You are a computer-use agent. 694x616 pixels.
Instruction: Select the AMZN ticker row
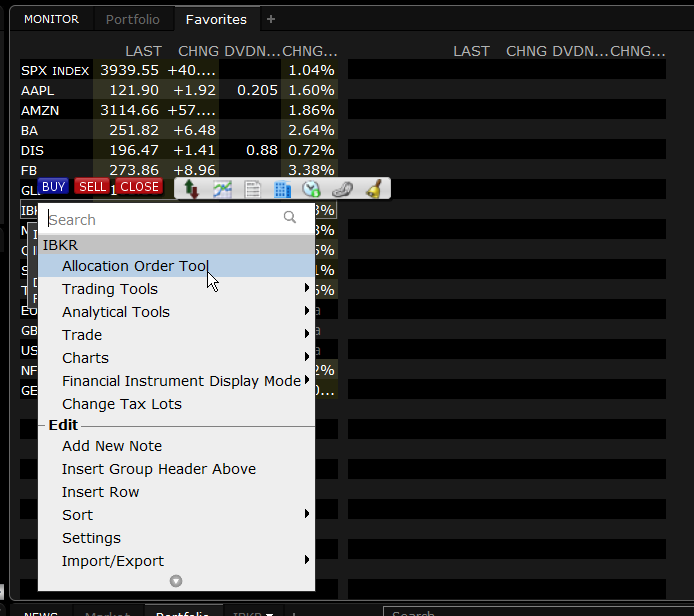(179, 110)
